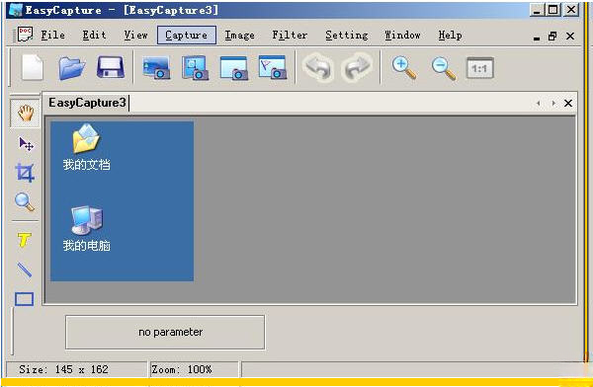This screenshot has width=593, height=387.
Task: Click the captured image thumbnail in canvas
Action: tap(122, 201)
